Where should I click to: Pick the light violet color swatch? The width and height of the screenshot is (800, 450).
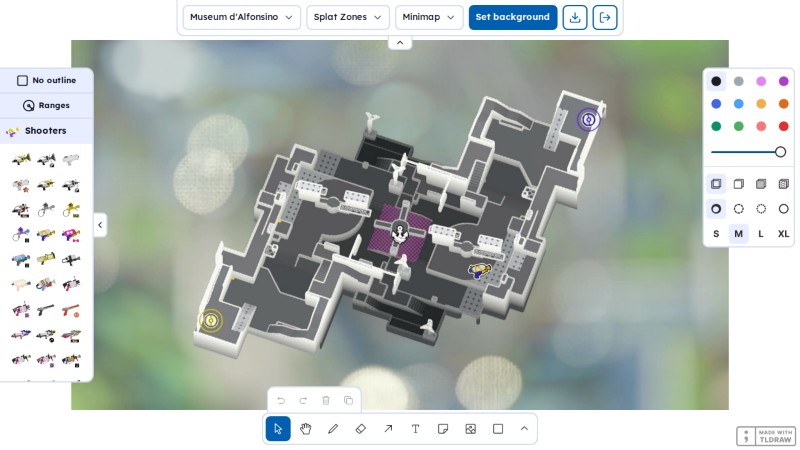point(761,81)
